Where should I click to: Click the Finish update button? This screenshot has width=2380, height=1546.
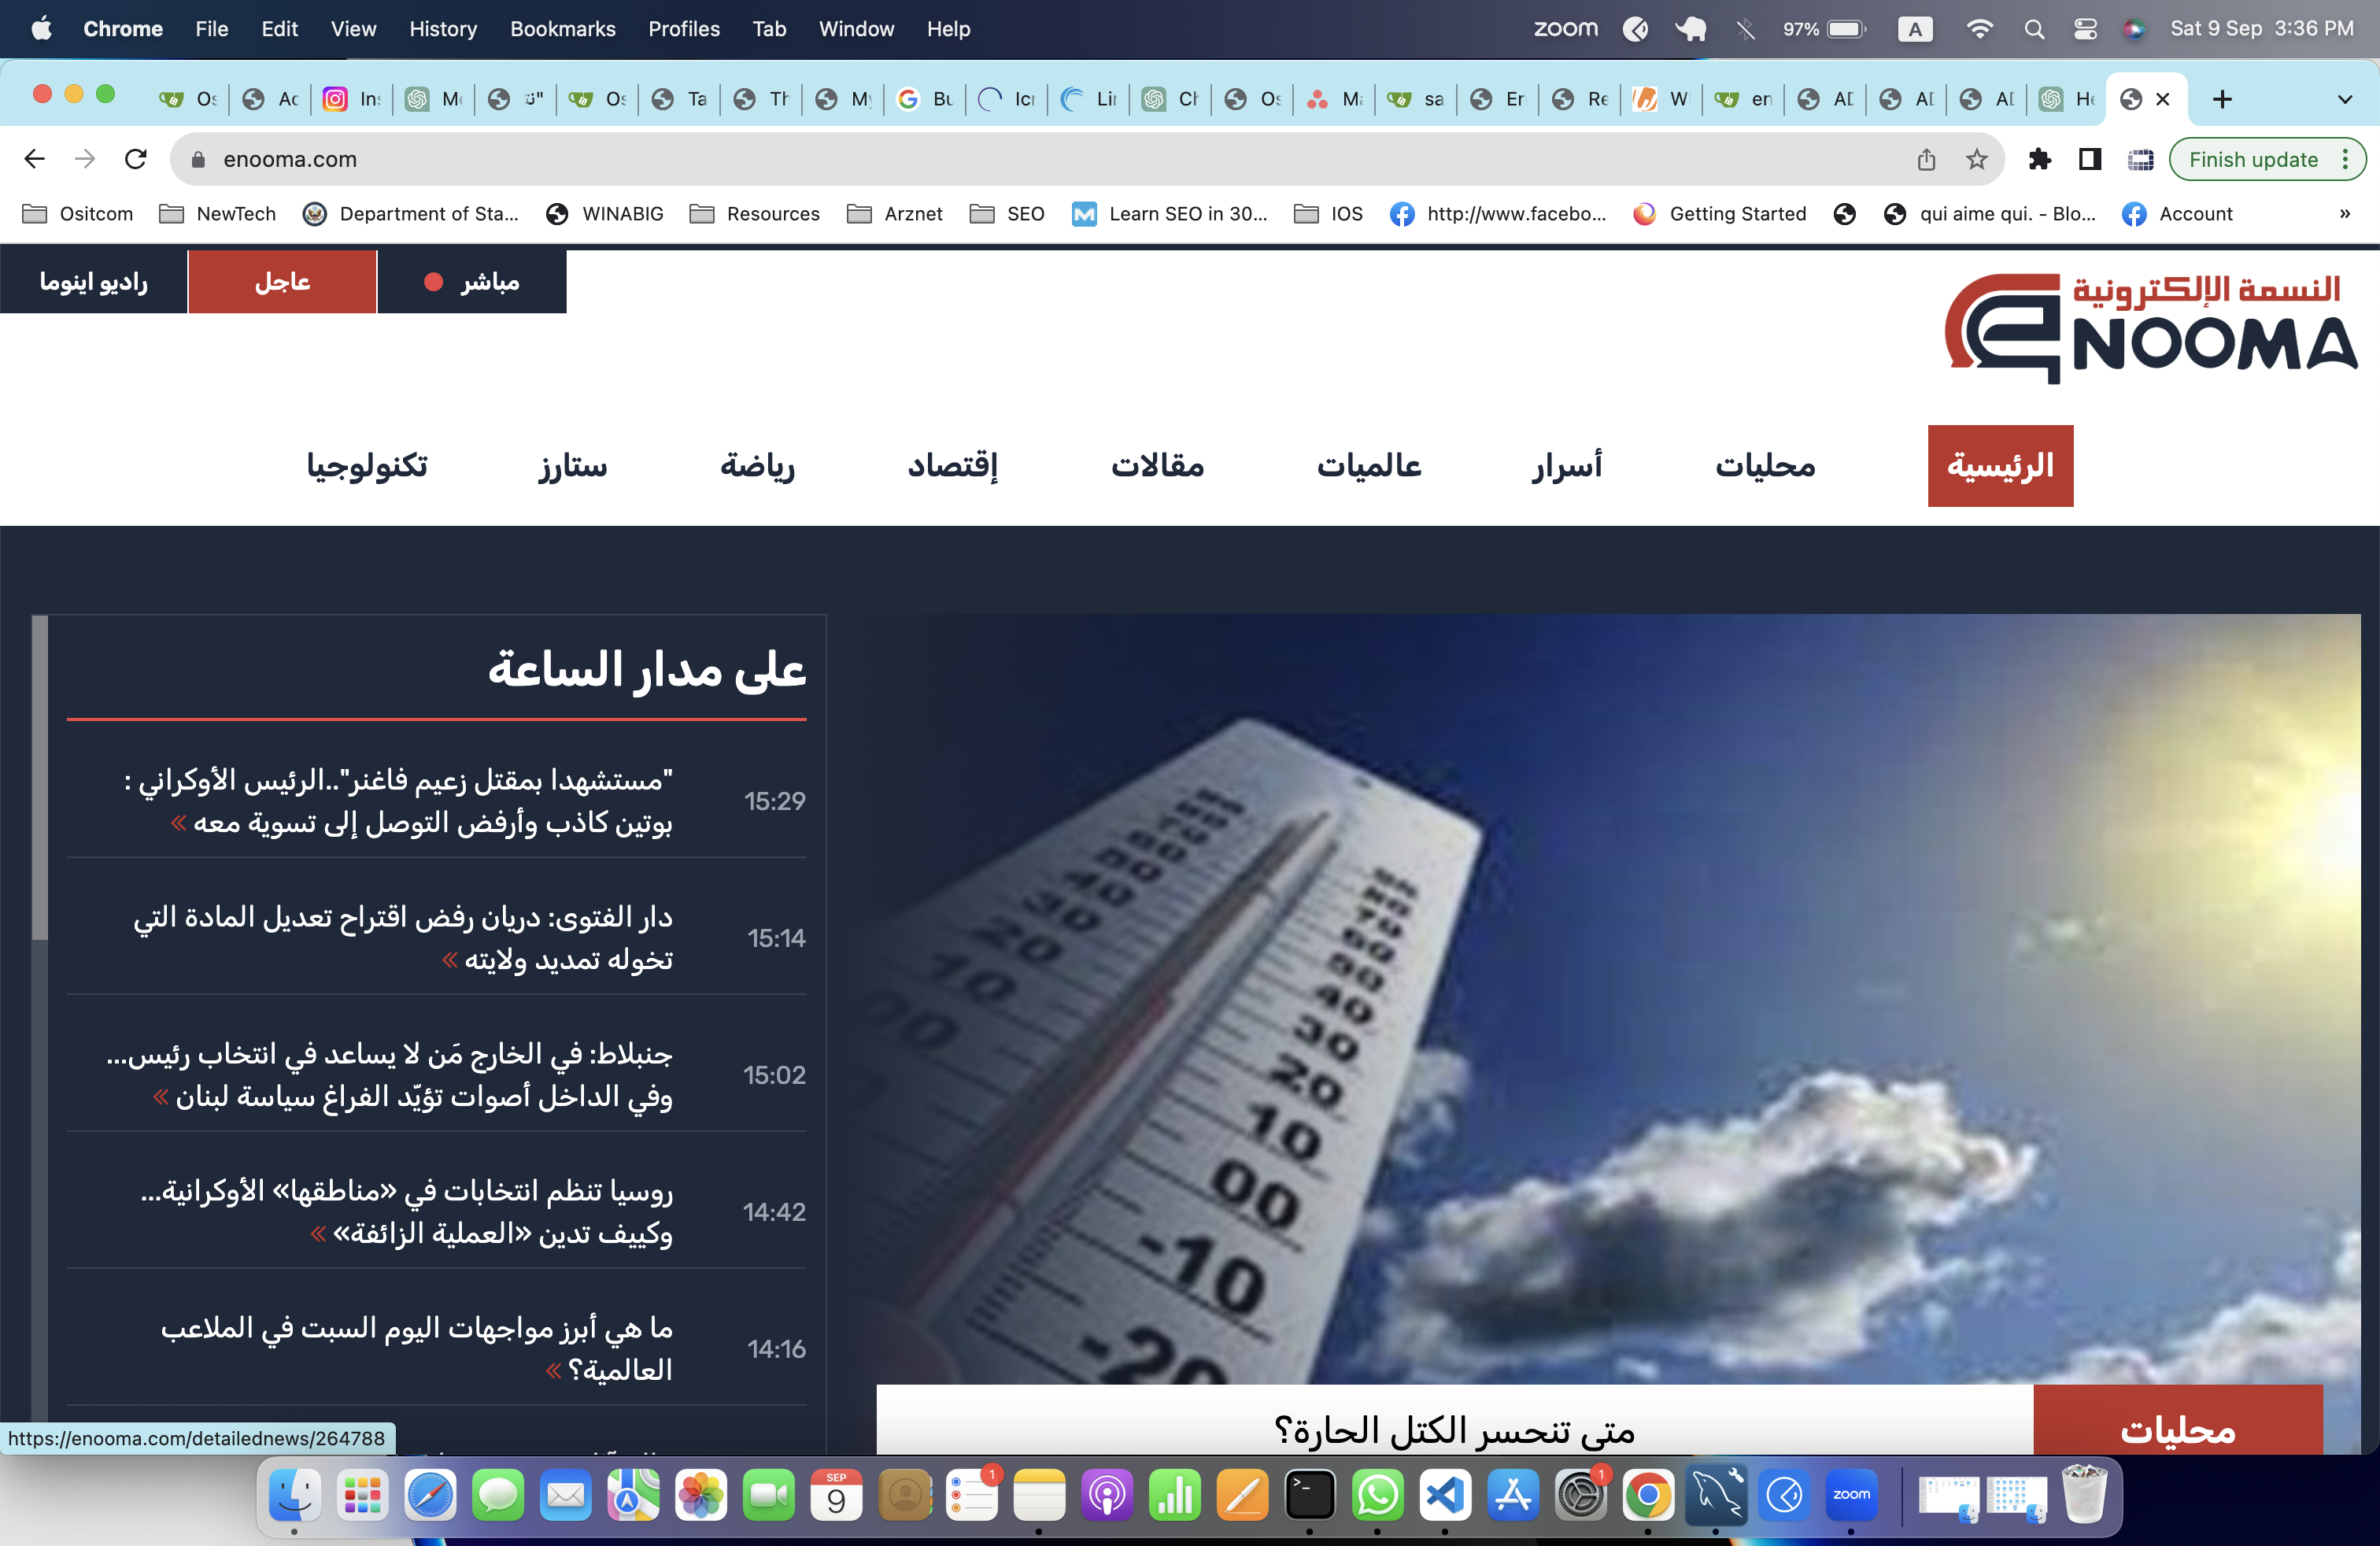pyautogui.click(x=2253, y=159)
